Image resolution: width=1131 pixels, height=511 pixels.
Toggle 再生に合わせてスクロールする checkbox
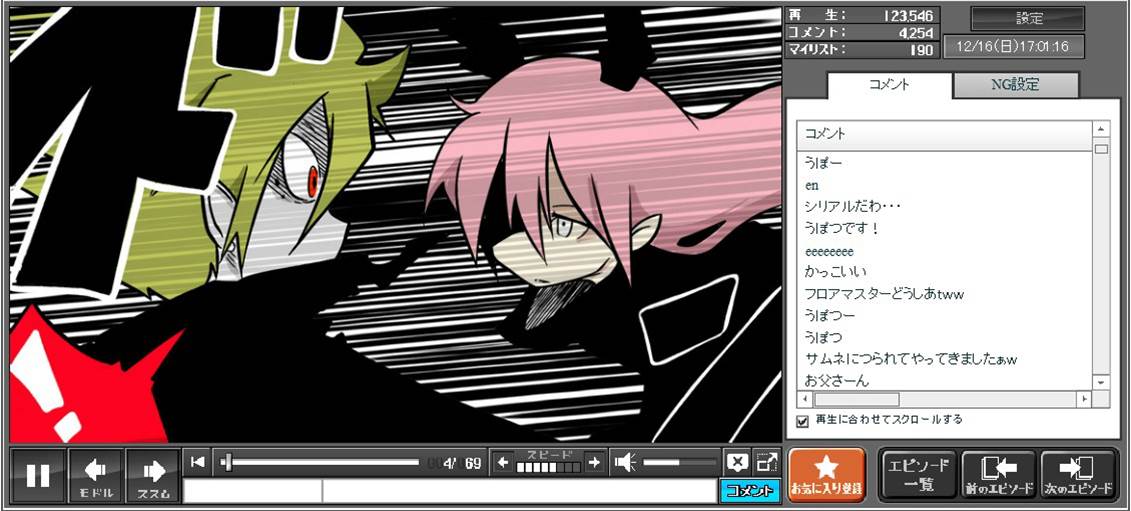802,421
